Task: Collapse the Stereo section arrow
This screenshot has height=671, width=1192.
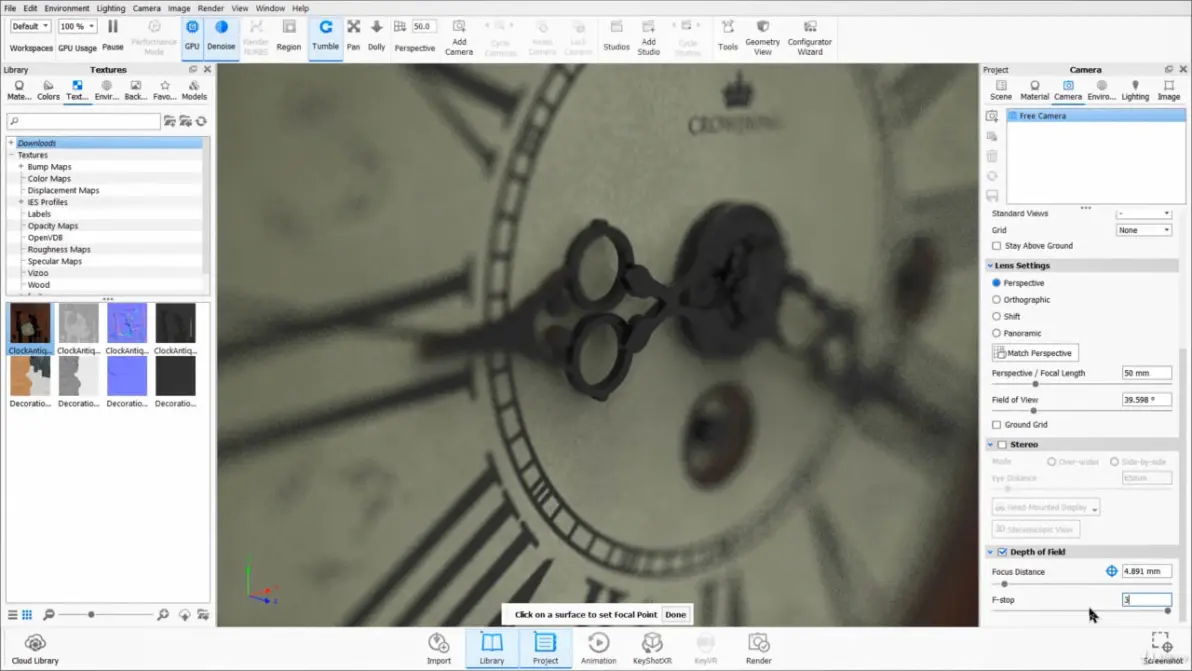Action: pos(990,445)
